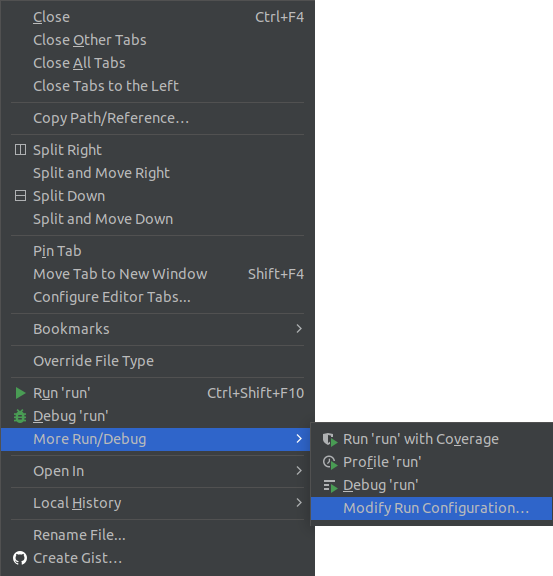Click the Profile 'run' clock icon
Image resolution: width=553 pixels, height=576 pixels.
click(330, 462)
